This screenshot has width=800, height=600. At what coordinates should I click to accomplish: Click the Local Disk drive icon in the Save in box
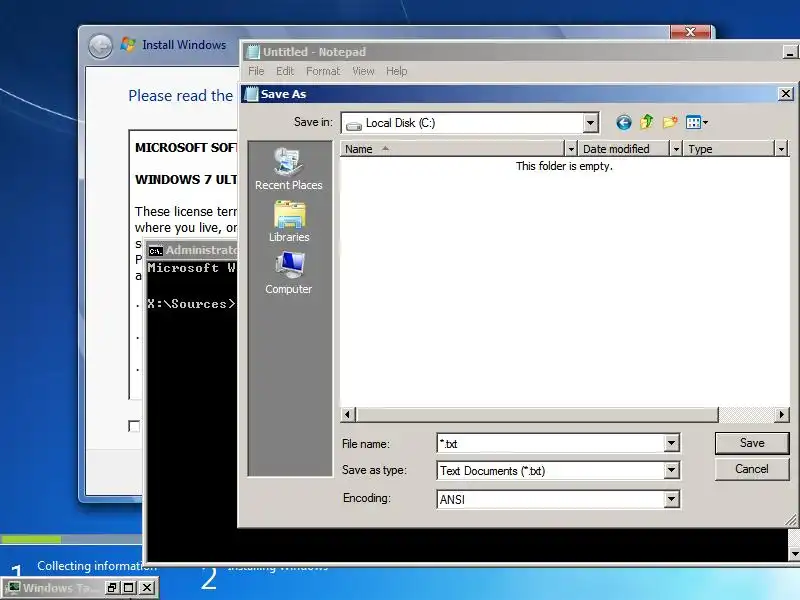(354, 124)
